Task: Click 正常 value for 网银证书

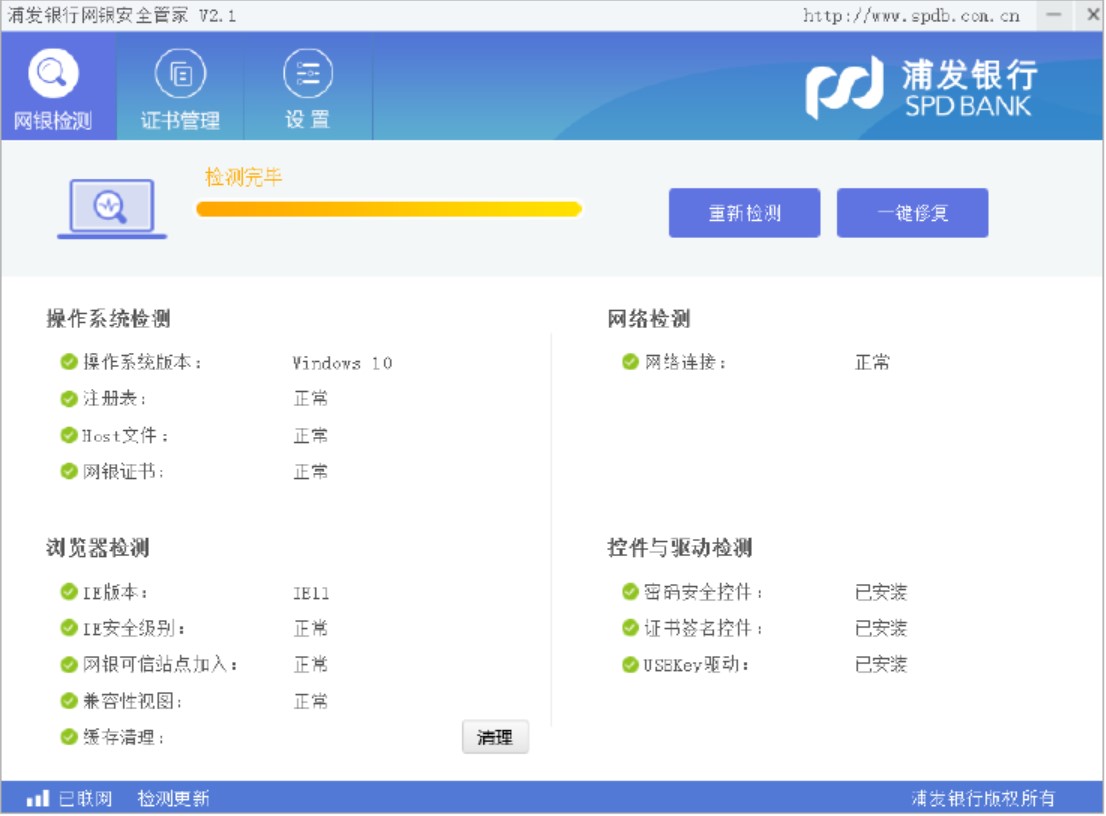Action: click(310, 472)
